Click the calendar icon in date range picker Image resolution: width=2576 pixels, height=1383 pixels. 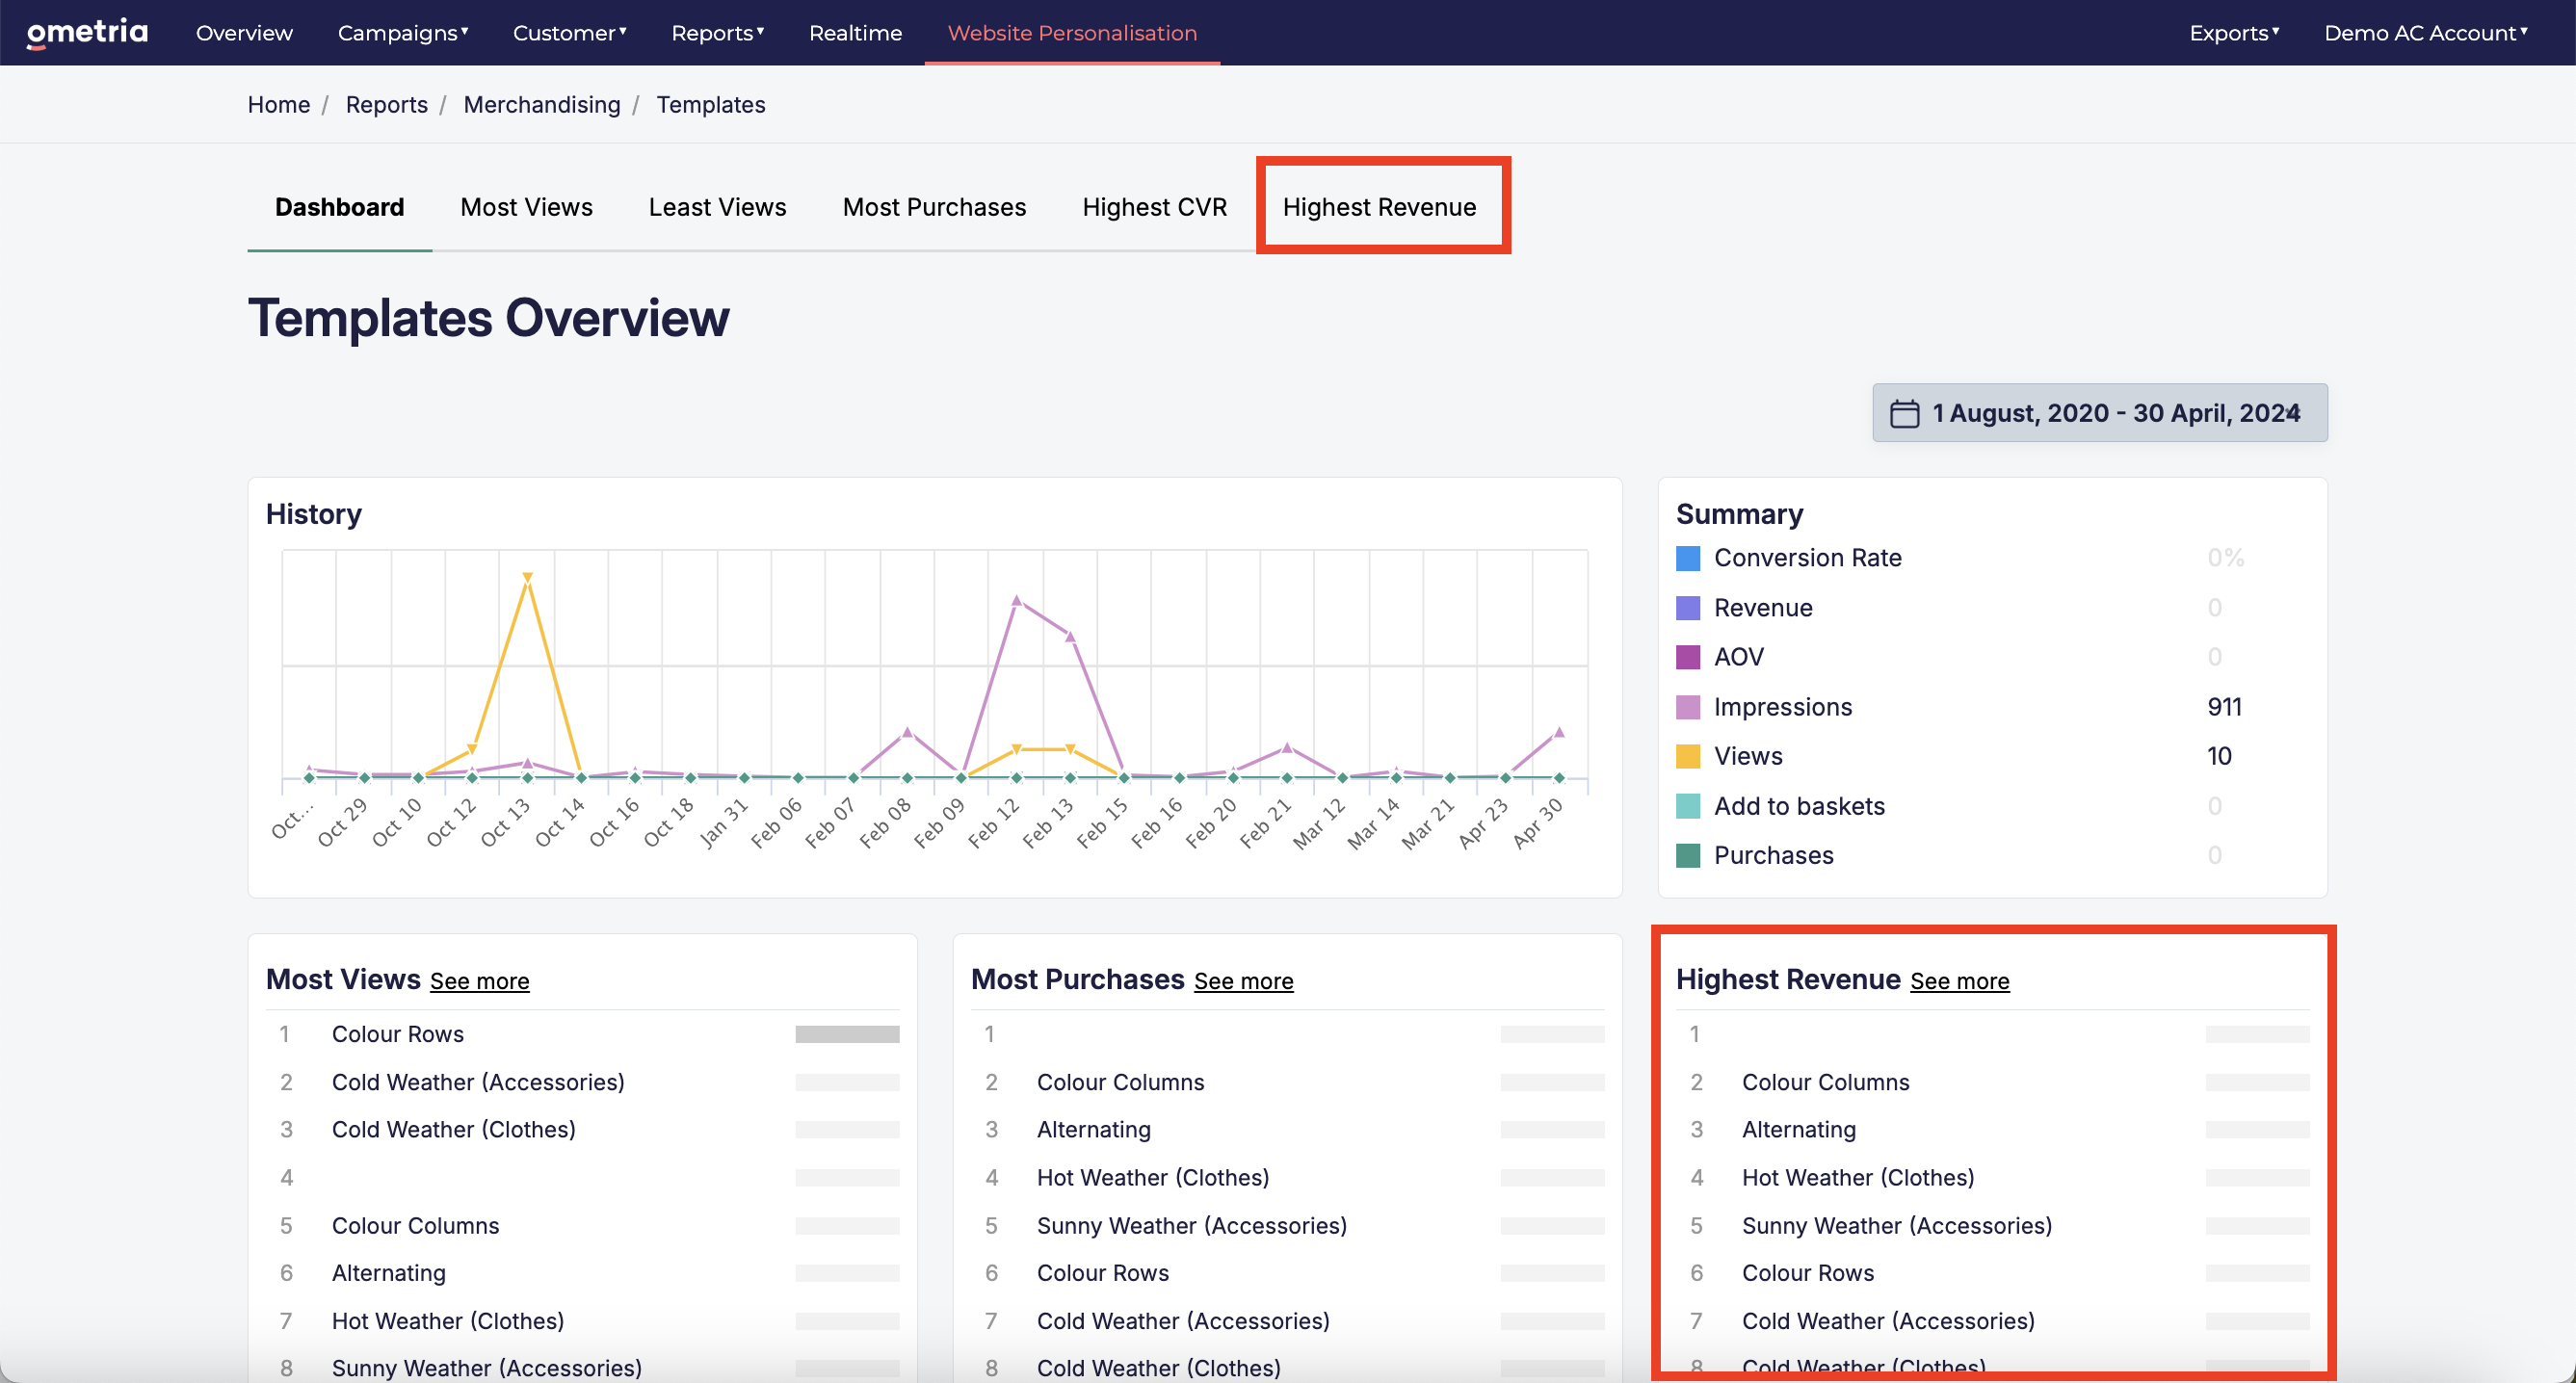[1904, 413]
